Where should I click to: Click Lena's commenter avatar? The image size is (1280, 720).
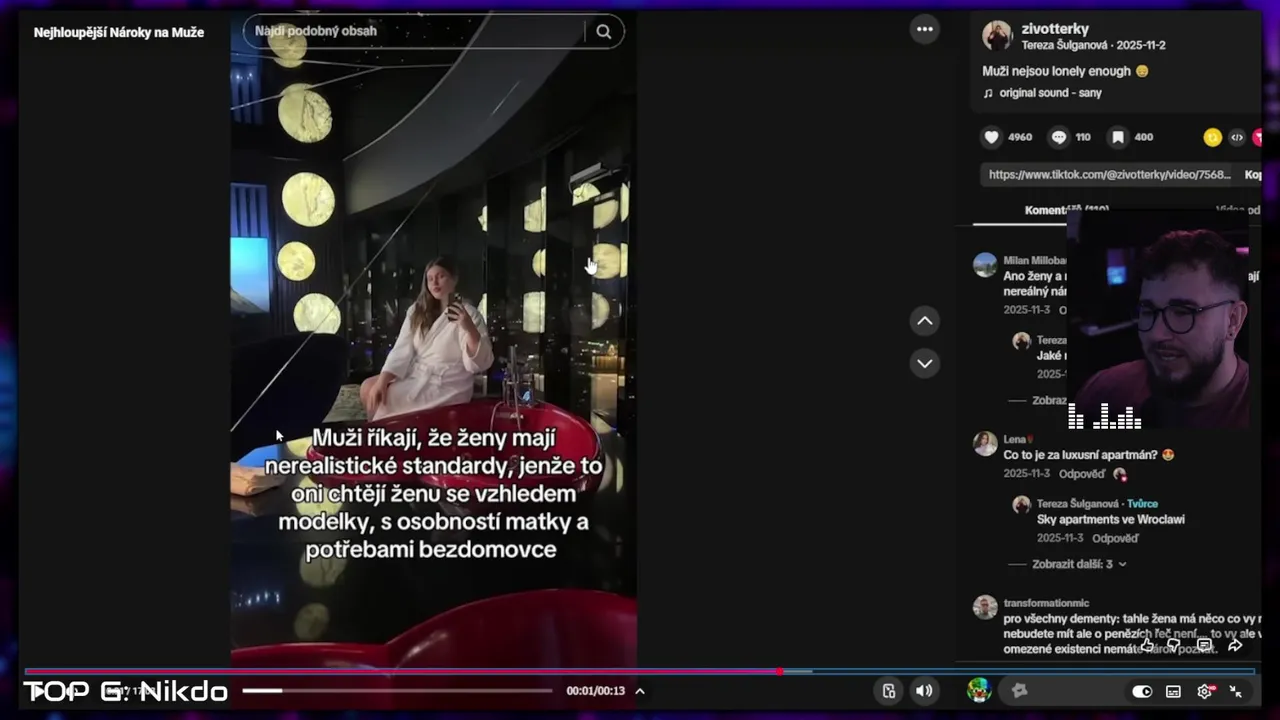pos(985,443)
